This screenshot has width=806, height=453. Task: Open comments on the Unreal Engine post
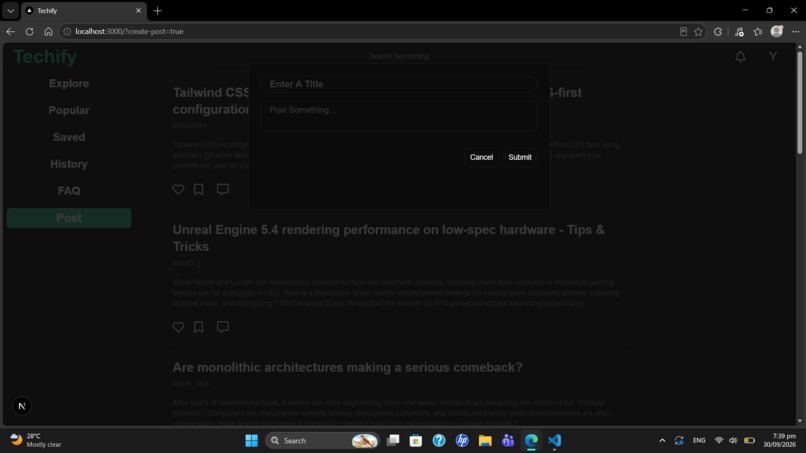coord(223,327)
